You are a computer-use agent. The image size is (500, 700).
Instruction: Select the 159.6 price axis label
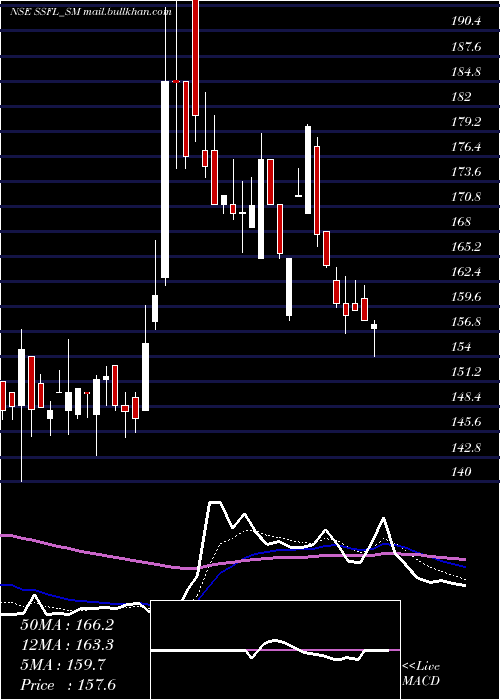(x=466, y=296)
